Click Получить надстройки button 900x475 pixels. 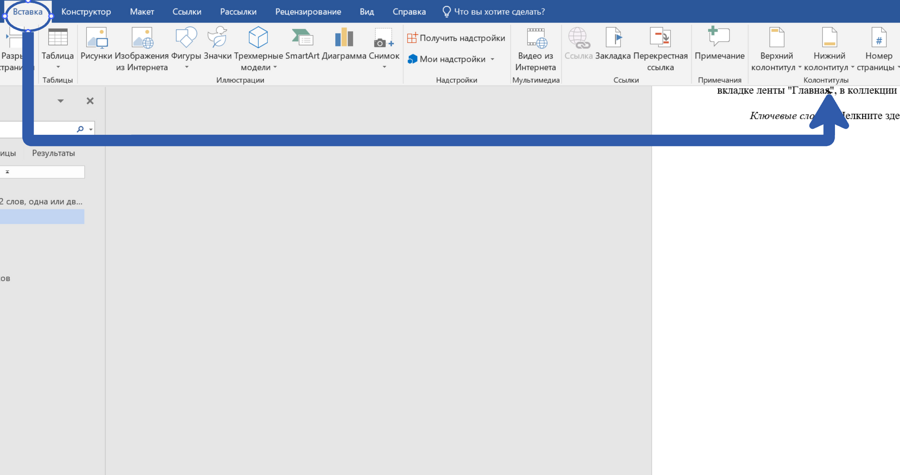pos(456,38)
